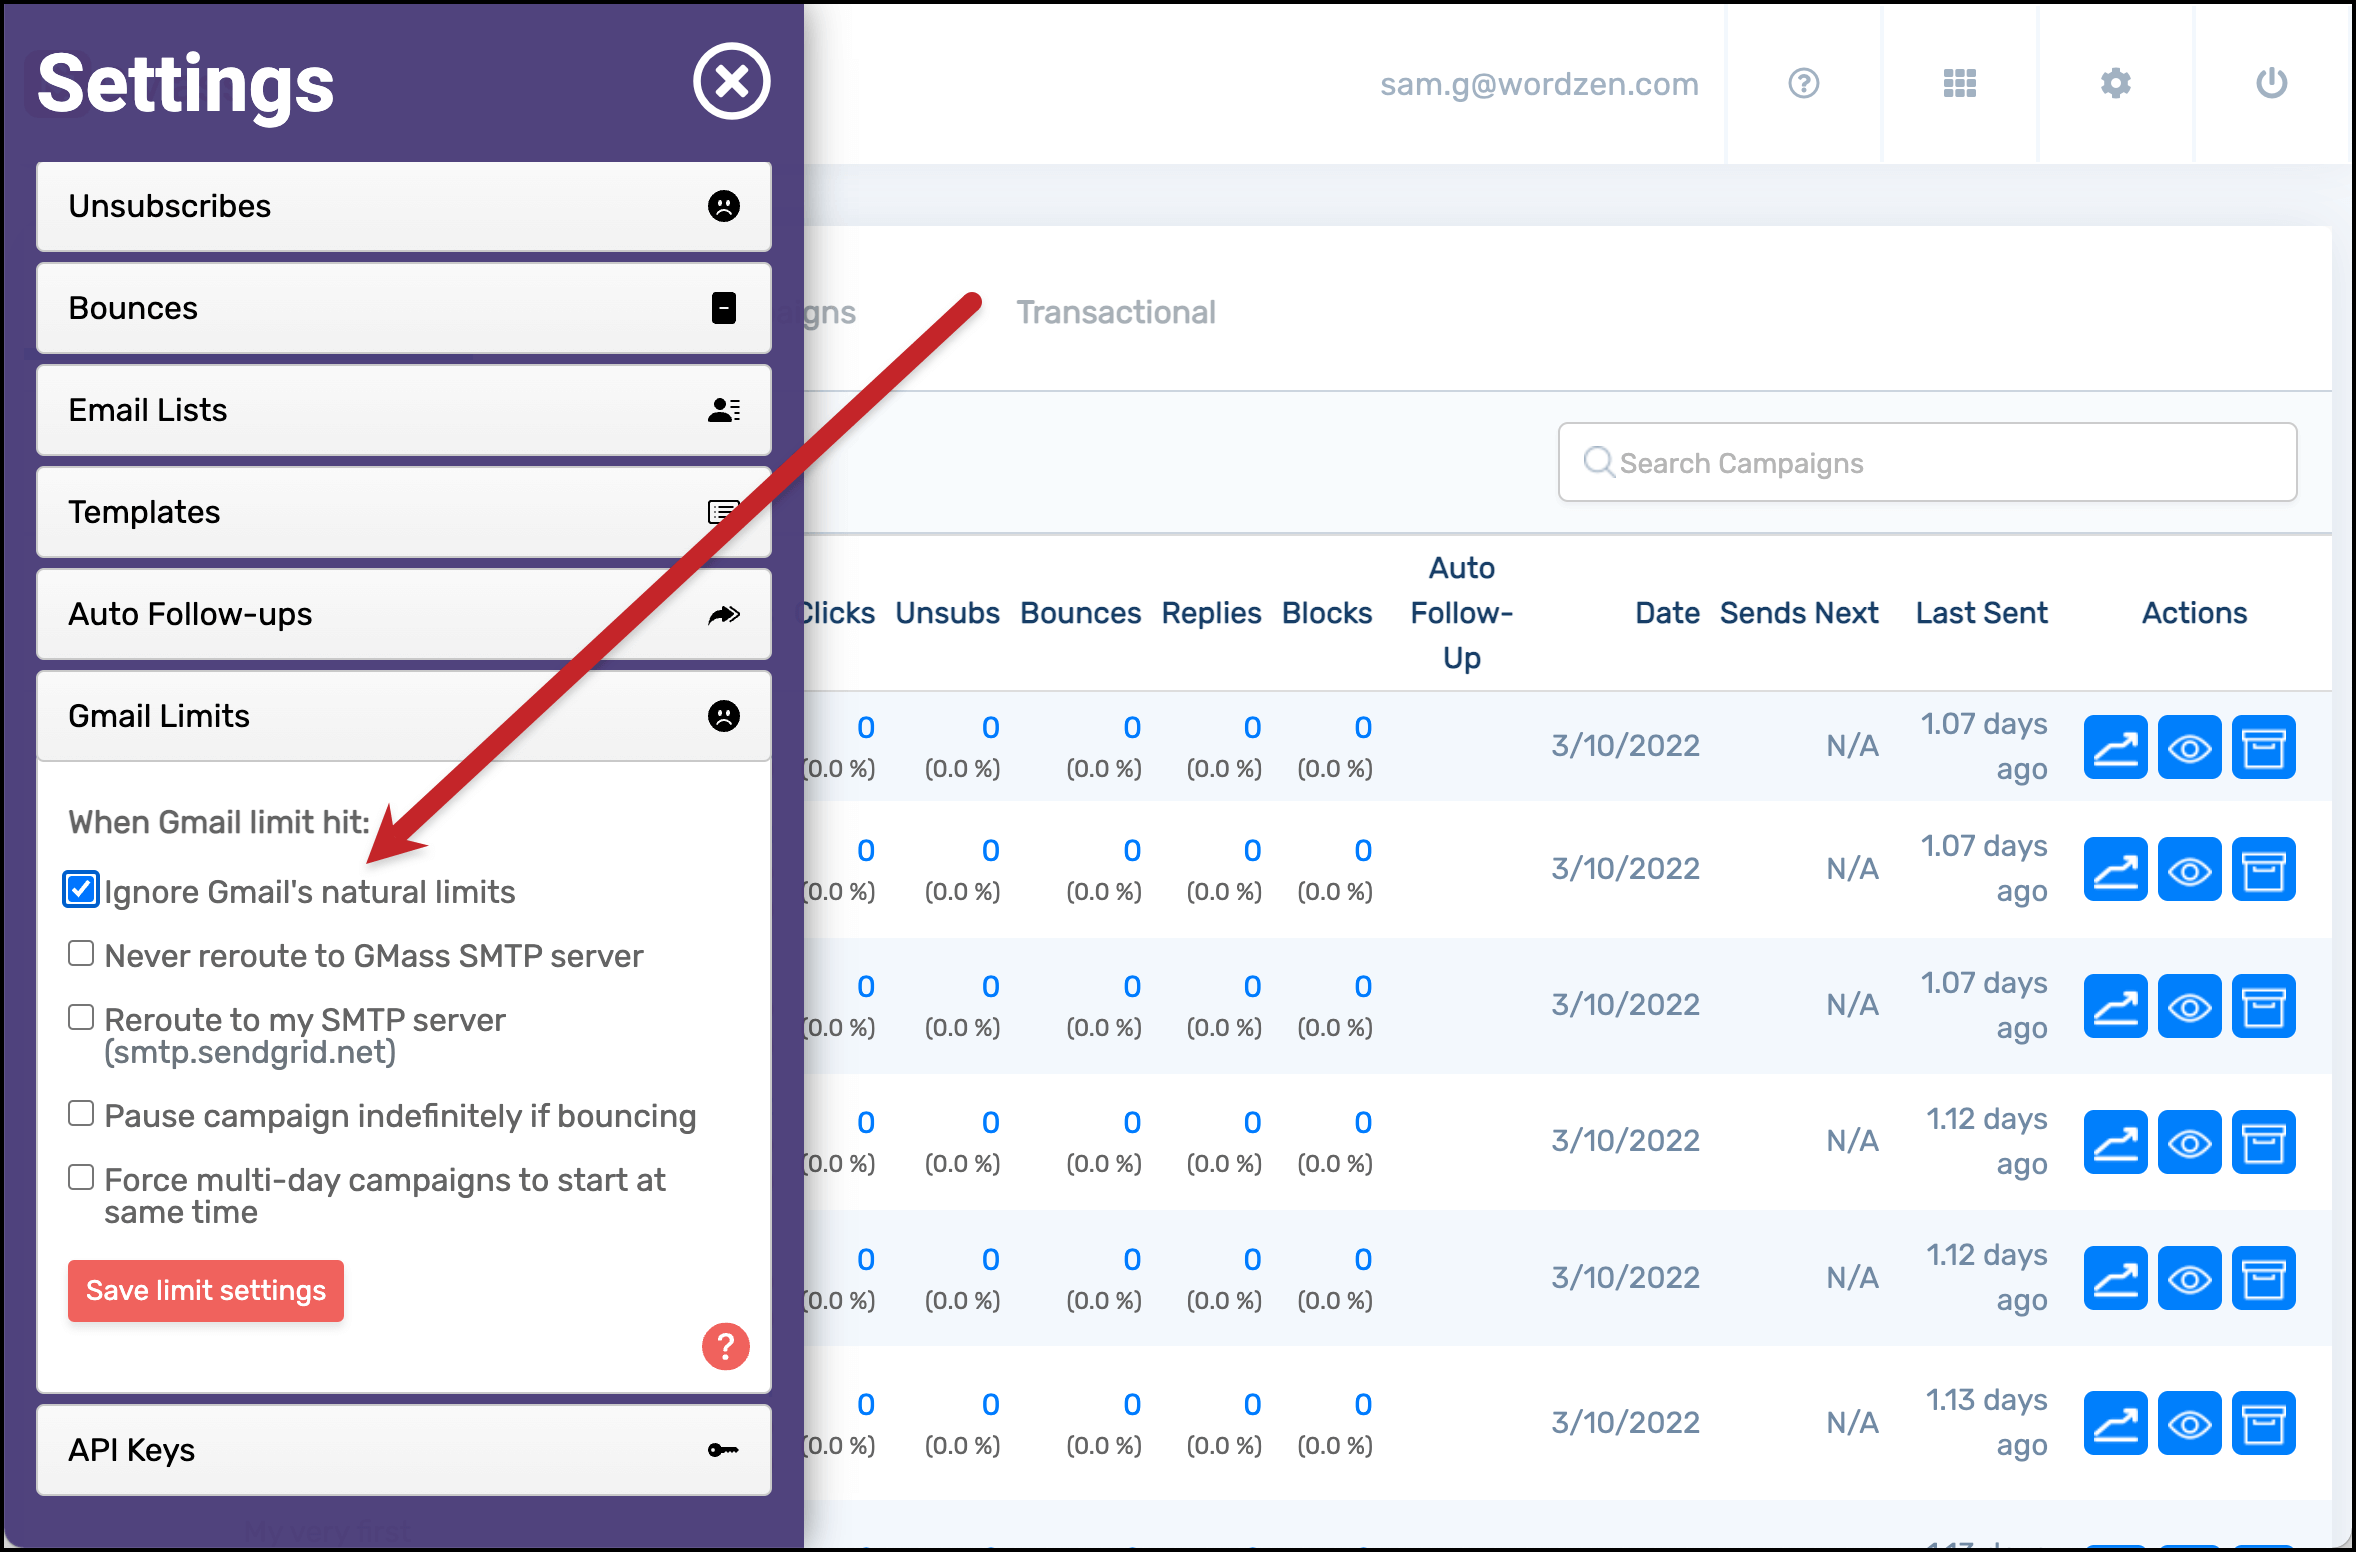Open report chart icon in second campaign row
Image resolution: width=2356 pixels, height=1552 pixels.
[x=2115, y=870]
